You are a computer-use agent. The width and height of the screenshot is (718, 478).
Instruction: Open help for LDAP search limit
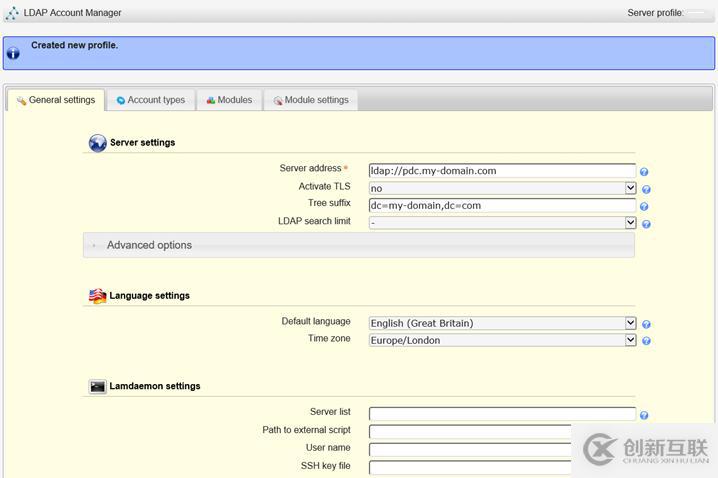[x=646, y=224]
